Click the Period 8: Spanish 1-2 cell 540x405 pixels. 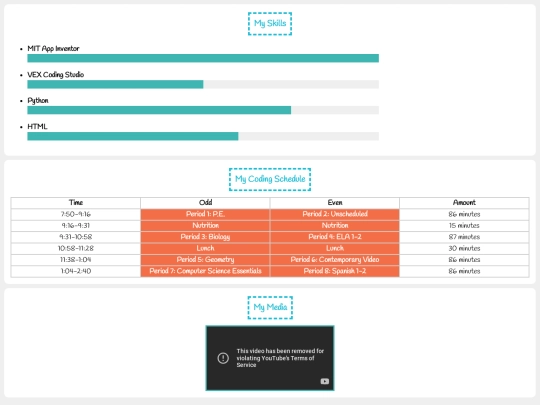pyautogui.click(x=335, y=271)
